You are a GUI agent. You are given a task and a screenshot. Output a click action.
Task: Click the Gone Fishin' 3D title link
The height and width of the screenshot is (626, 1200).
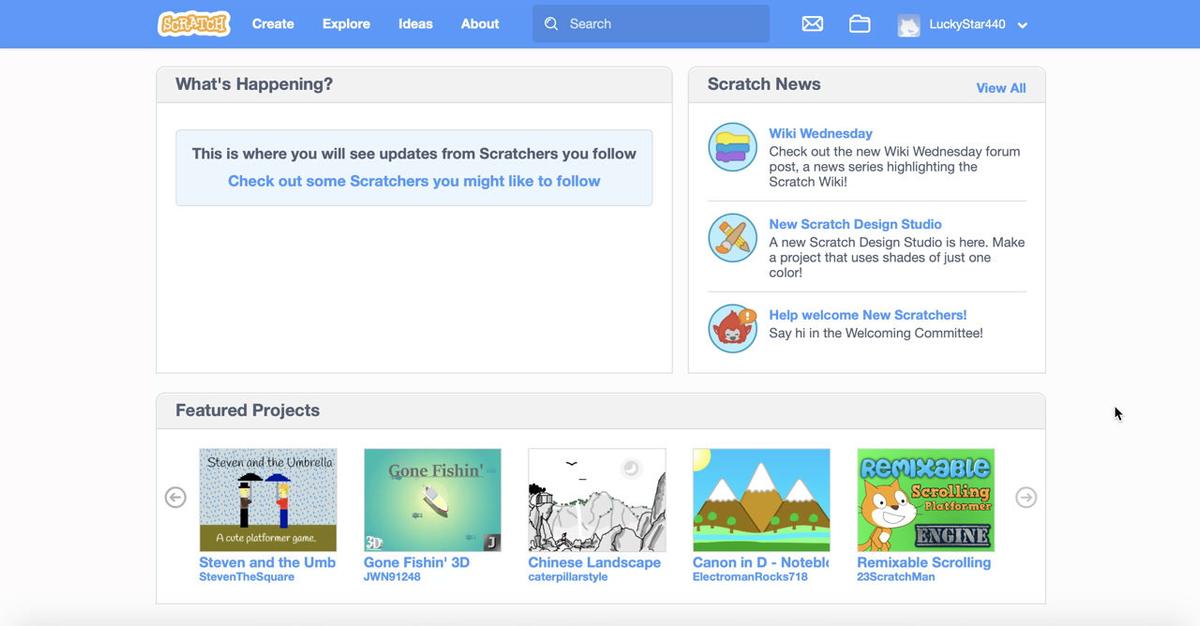tap(417, 562)
